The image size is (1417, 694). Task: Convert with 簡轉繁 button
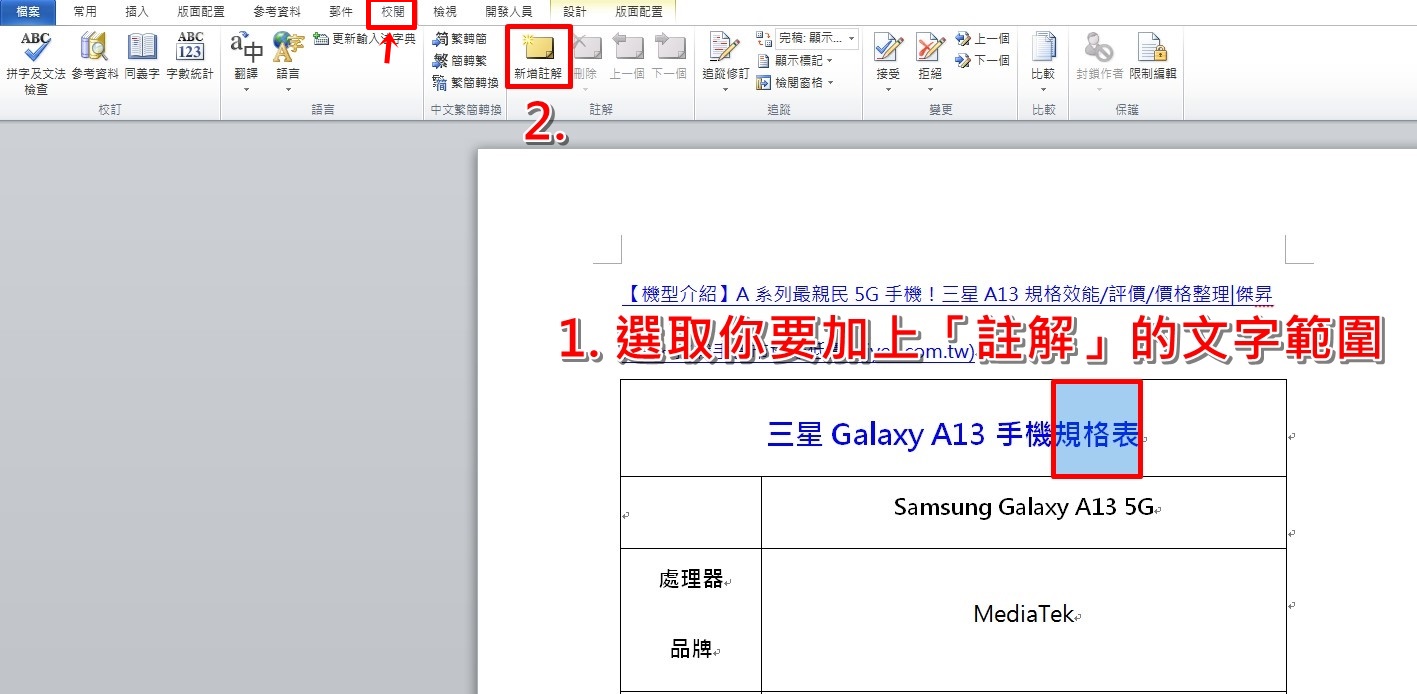[x=460, y=61]
